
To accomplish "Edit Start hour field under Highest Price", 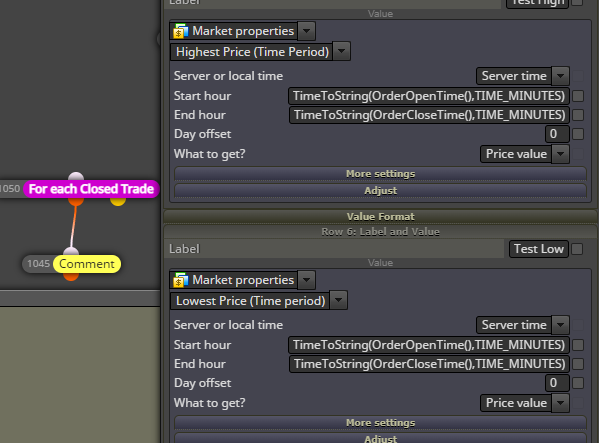I will tap(429, 96).
